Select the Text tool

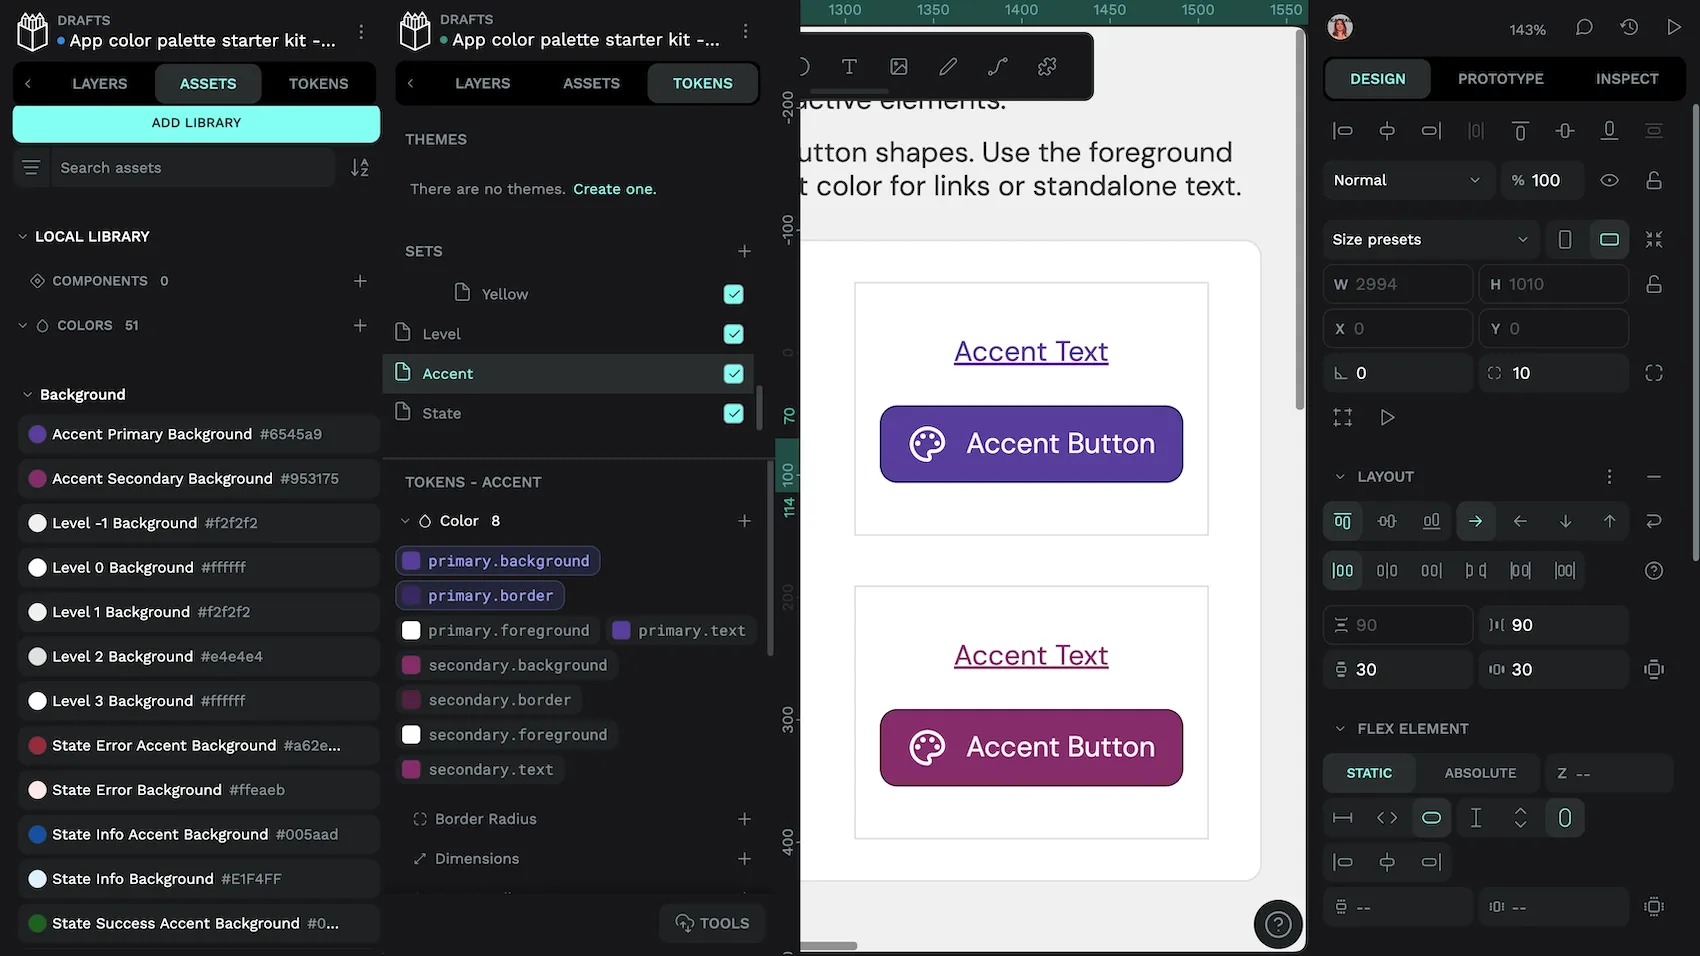coord(848,66)
